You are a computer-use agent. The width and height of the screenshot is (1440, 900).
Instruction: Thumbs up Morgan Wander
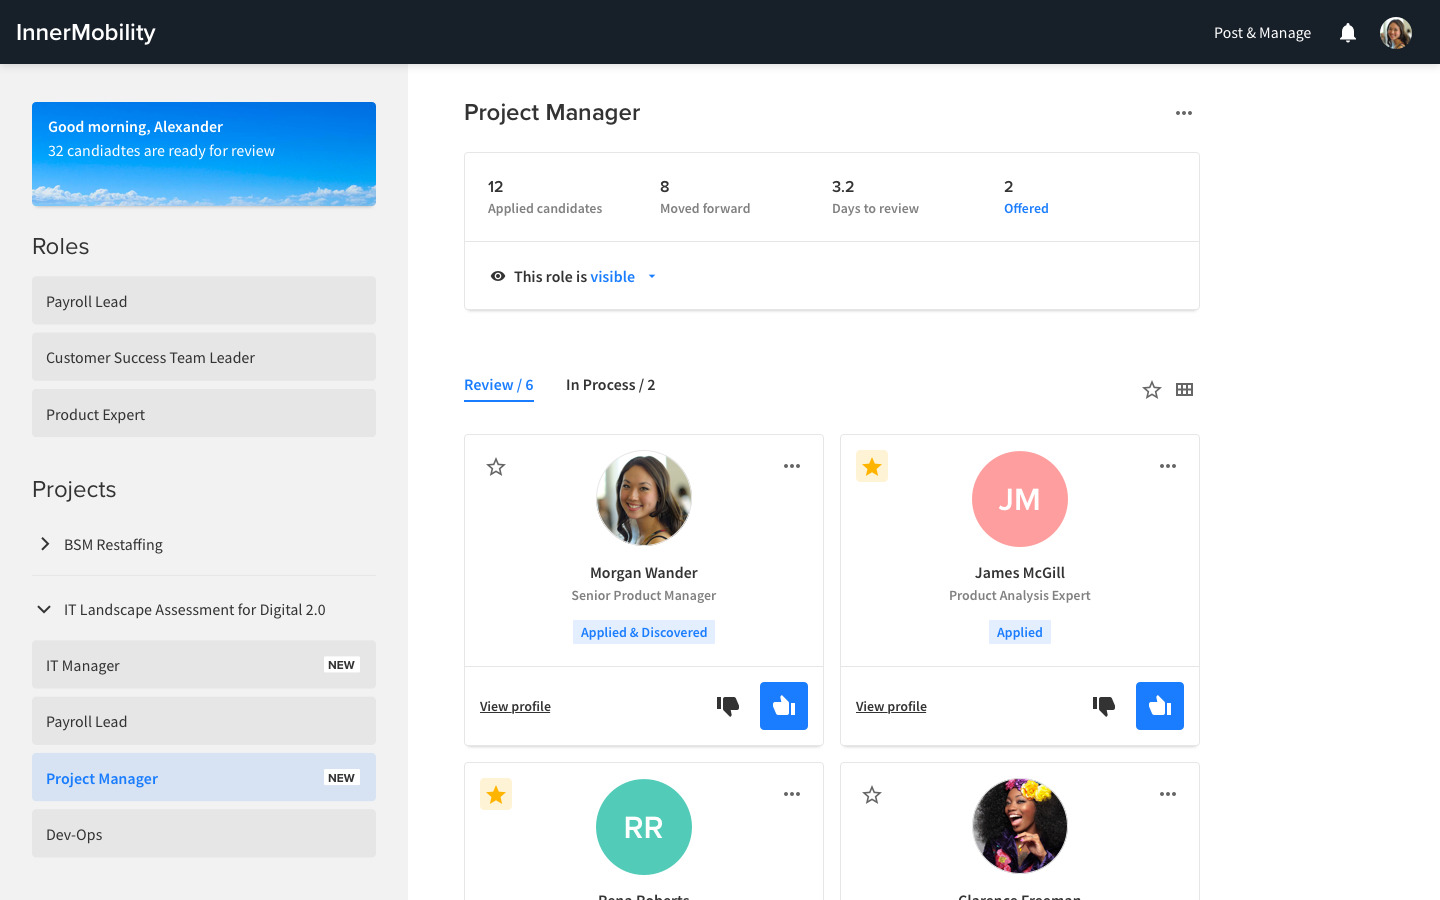tap(783, 706)
